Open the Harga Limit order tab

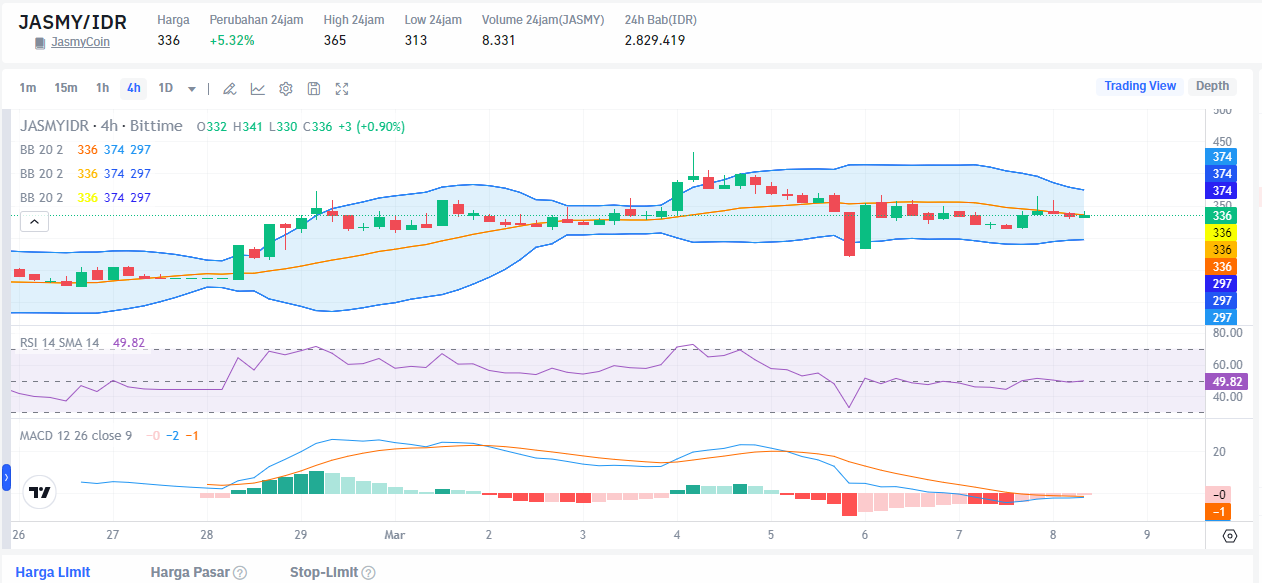53,572
